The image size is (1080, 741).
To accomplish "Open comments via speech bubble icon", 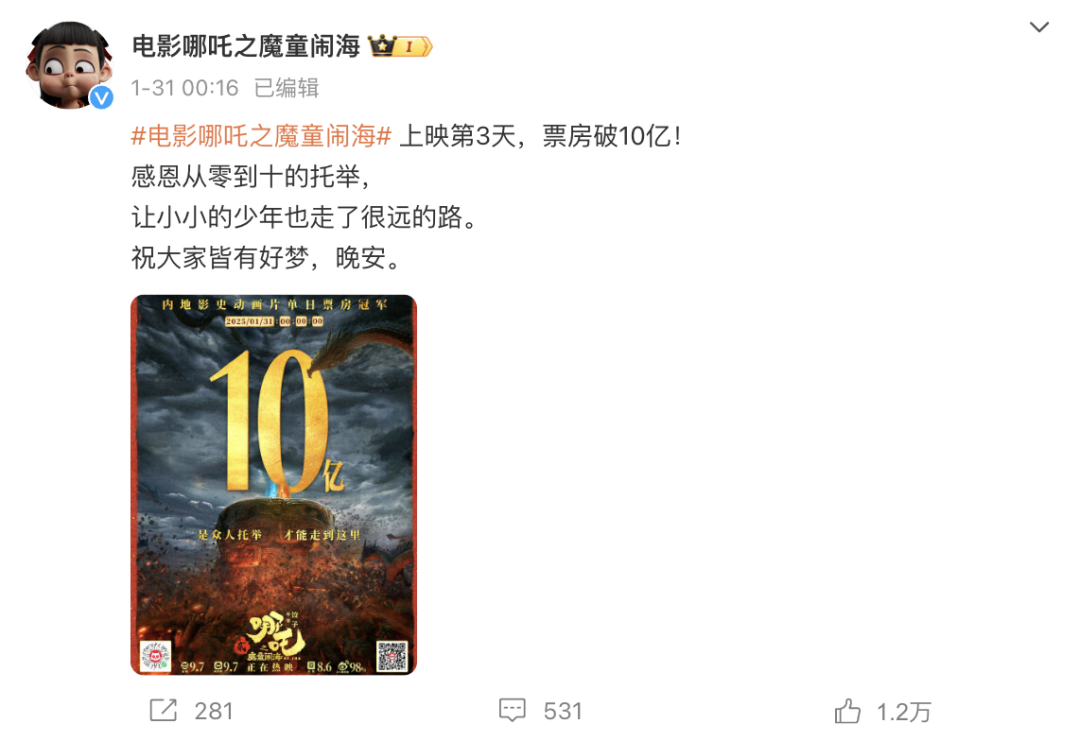I will tap(512, 710).
